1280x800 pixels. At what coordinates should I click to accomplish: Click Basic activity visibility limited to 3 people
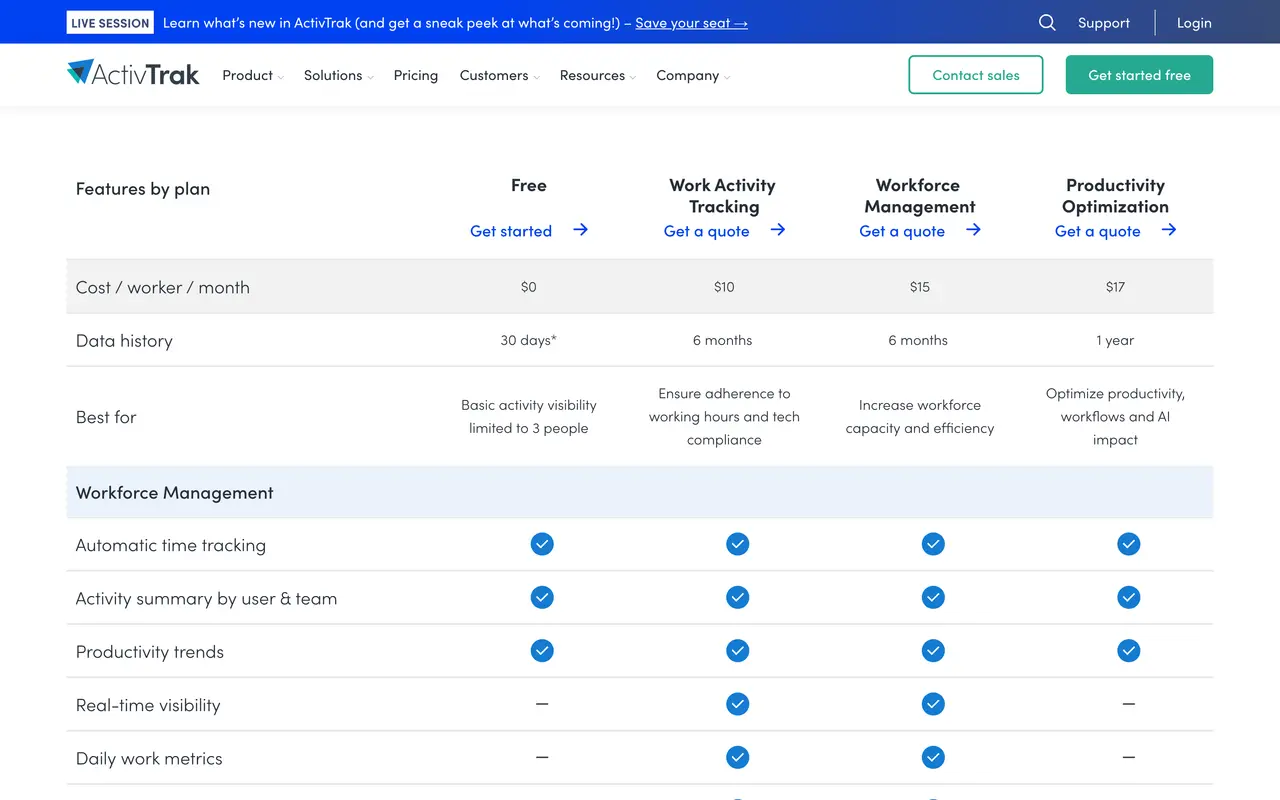click(529, 416)
